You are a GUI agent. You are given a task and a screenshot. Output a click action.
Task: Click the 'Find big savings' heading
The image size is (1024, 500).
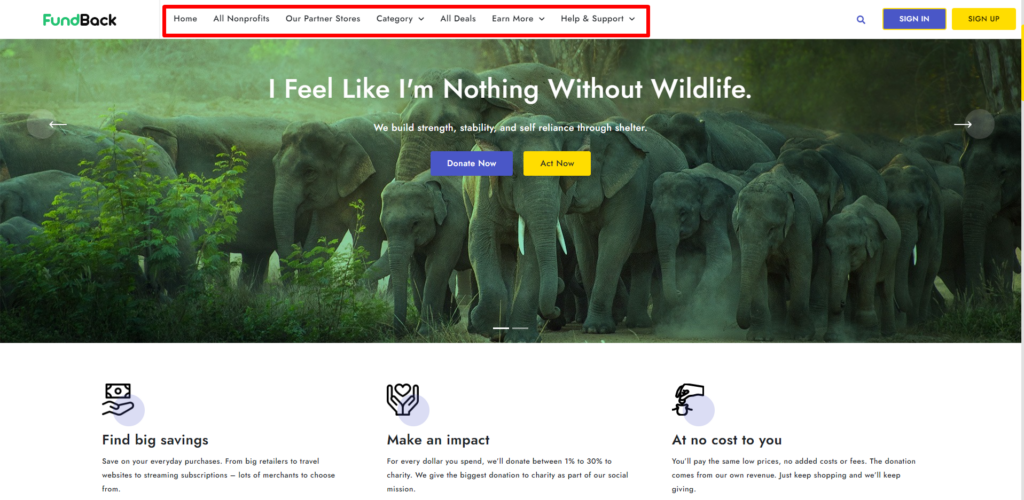click(x=155, y=440)
